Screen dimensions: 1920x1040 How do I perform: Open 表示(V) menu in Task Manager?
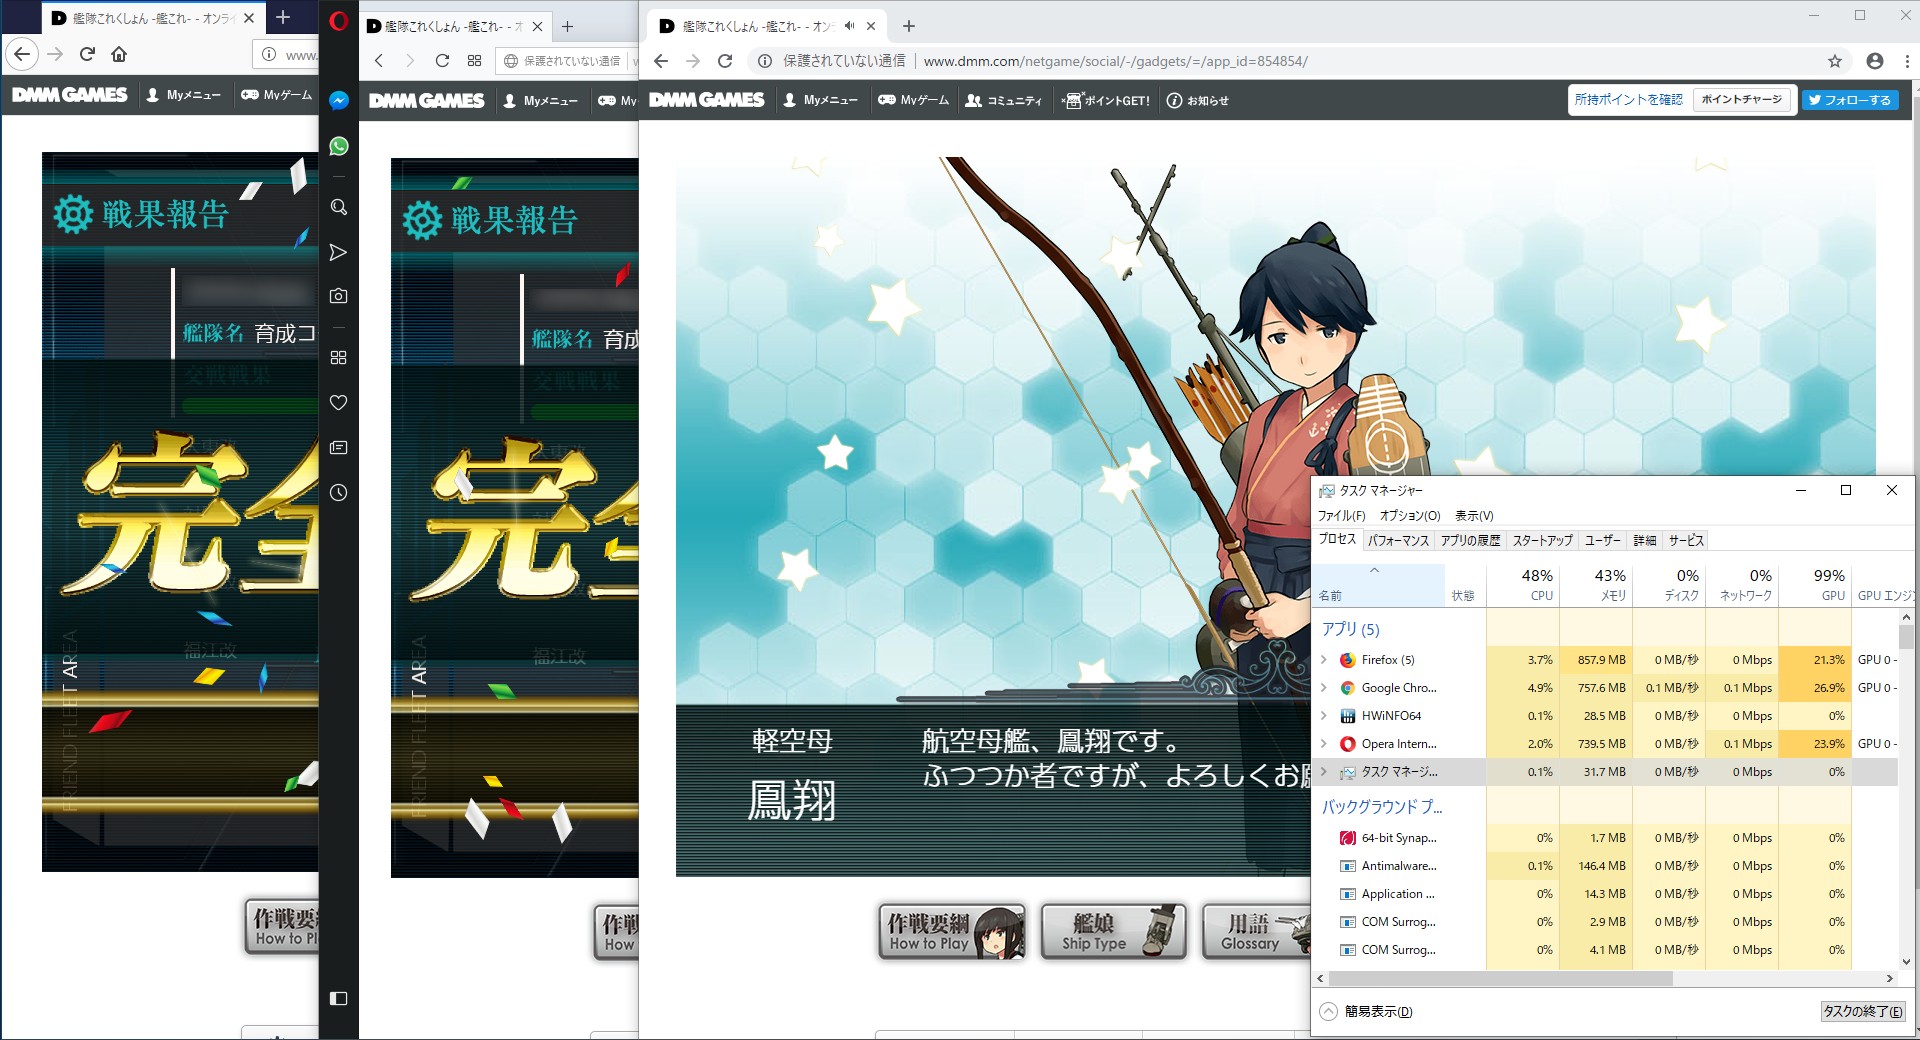[x=1474, y=516]
